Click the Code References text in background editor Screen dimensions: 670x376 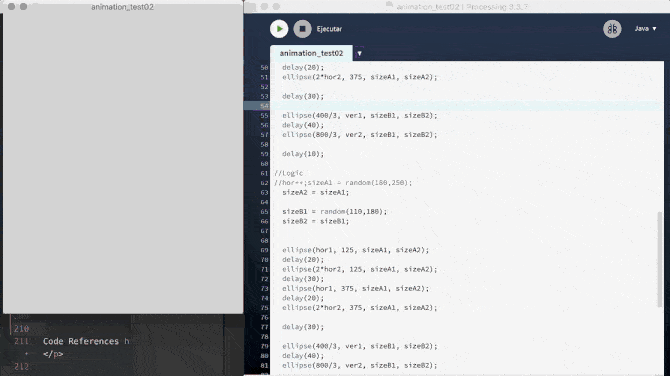[81, 341]
